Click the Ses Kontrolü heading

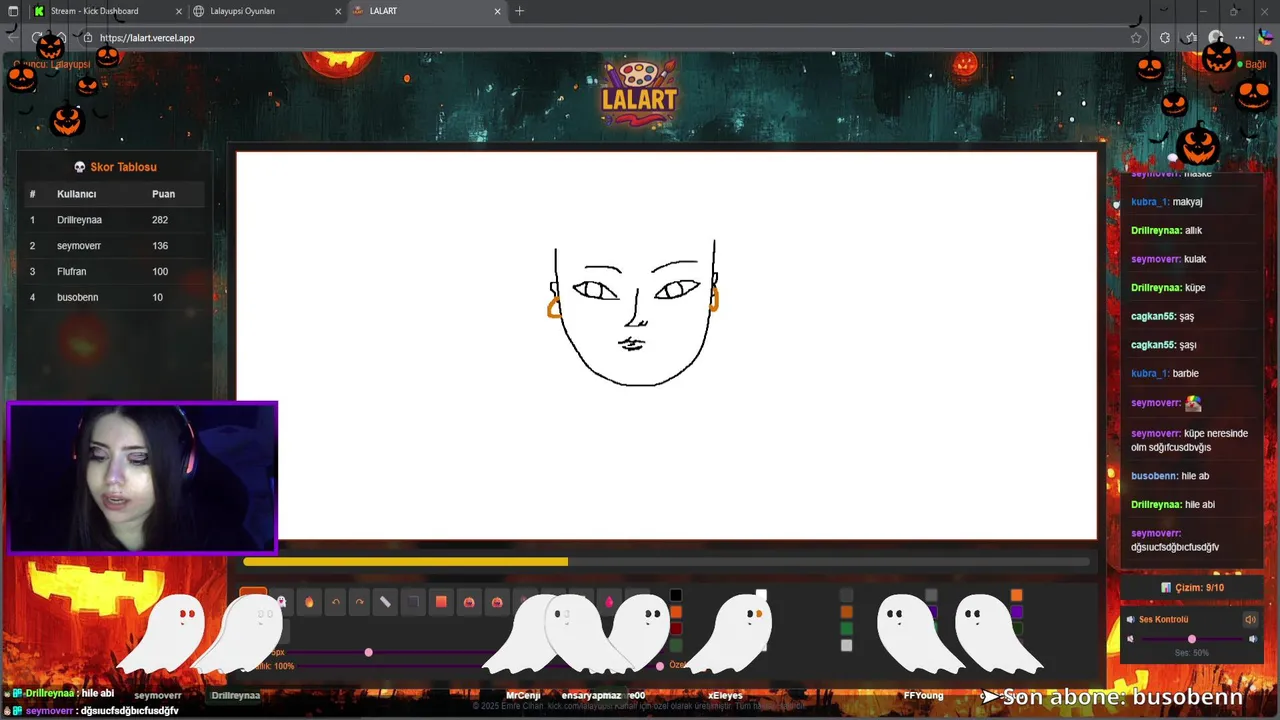(x=1163, y=620)
